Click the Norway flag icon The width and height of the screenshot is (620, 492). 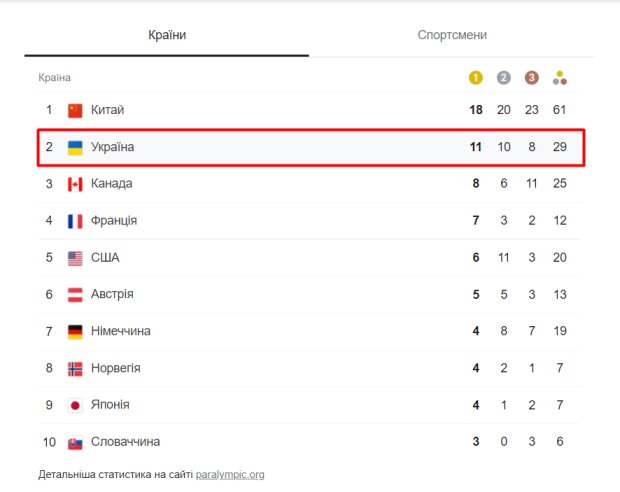pyautogui.click(x=75, y=369)
